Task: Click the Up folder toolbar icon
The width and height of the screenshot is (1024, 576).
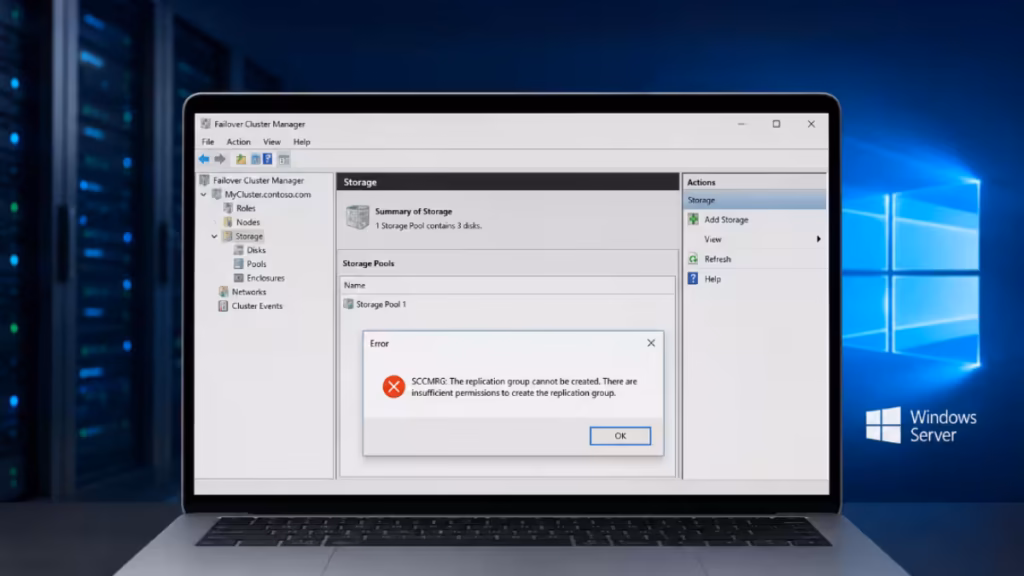Action: (x=241, y=159)
